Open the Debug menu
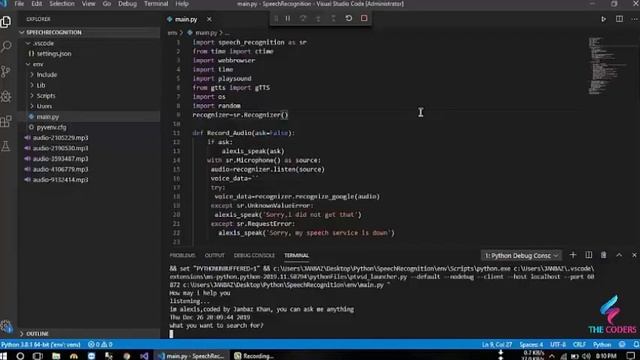This screenshot has width=640, height=360. pos(127,4)
